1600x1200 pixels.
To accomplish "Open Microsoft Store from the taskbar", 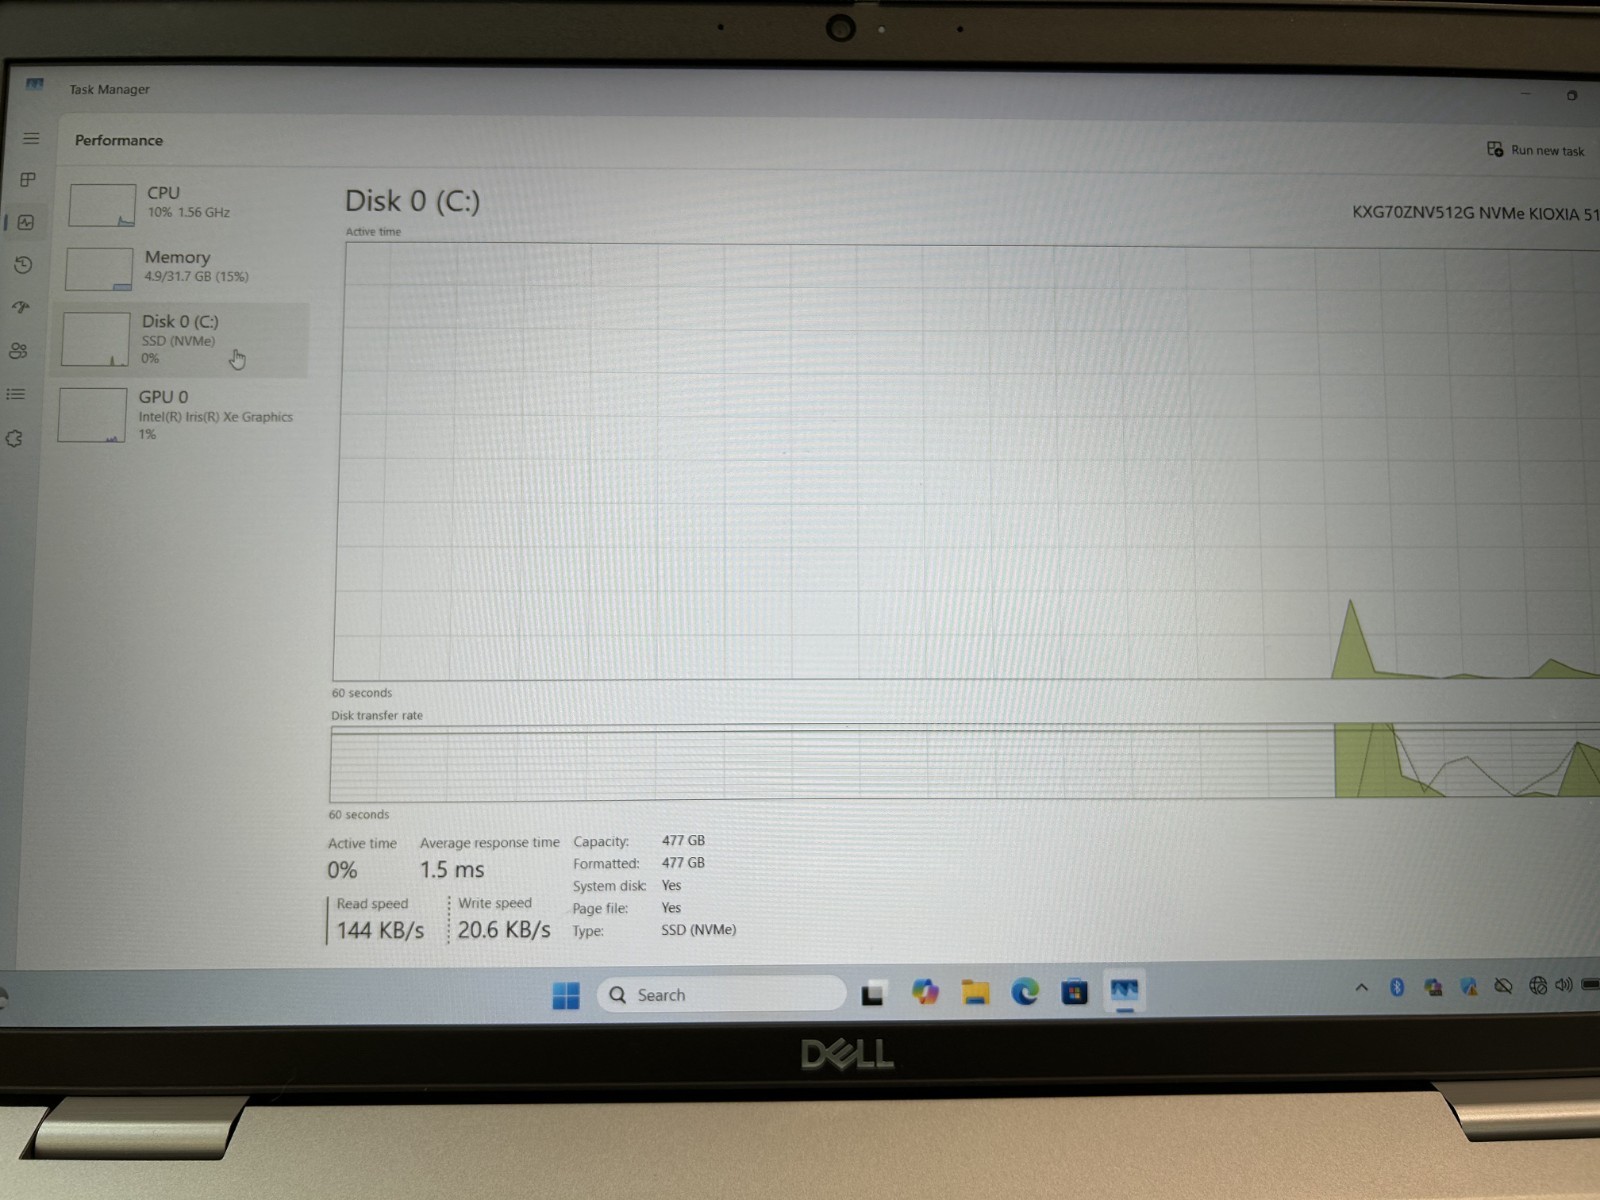I will (1075, 992).
